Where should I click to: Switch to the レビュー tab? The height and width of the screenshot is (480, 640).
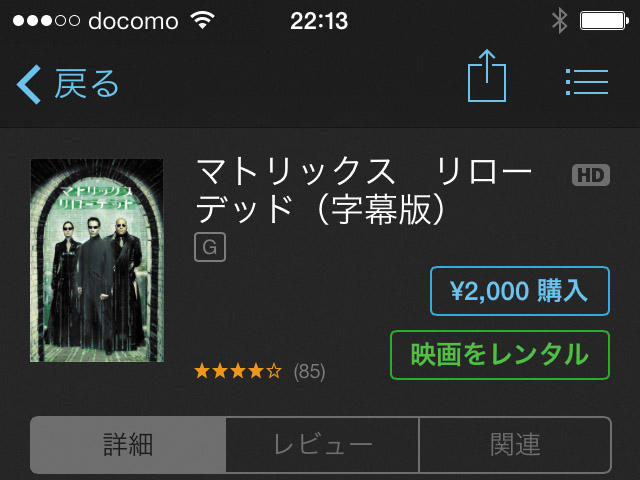tap(322, 444)
